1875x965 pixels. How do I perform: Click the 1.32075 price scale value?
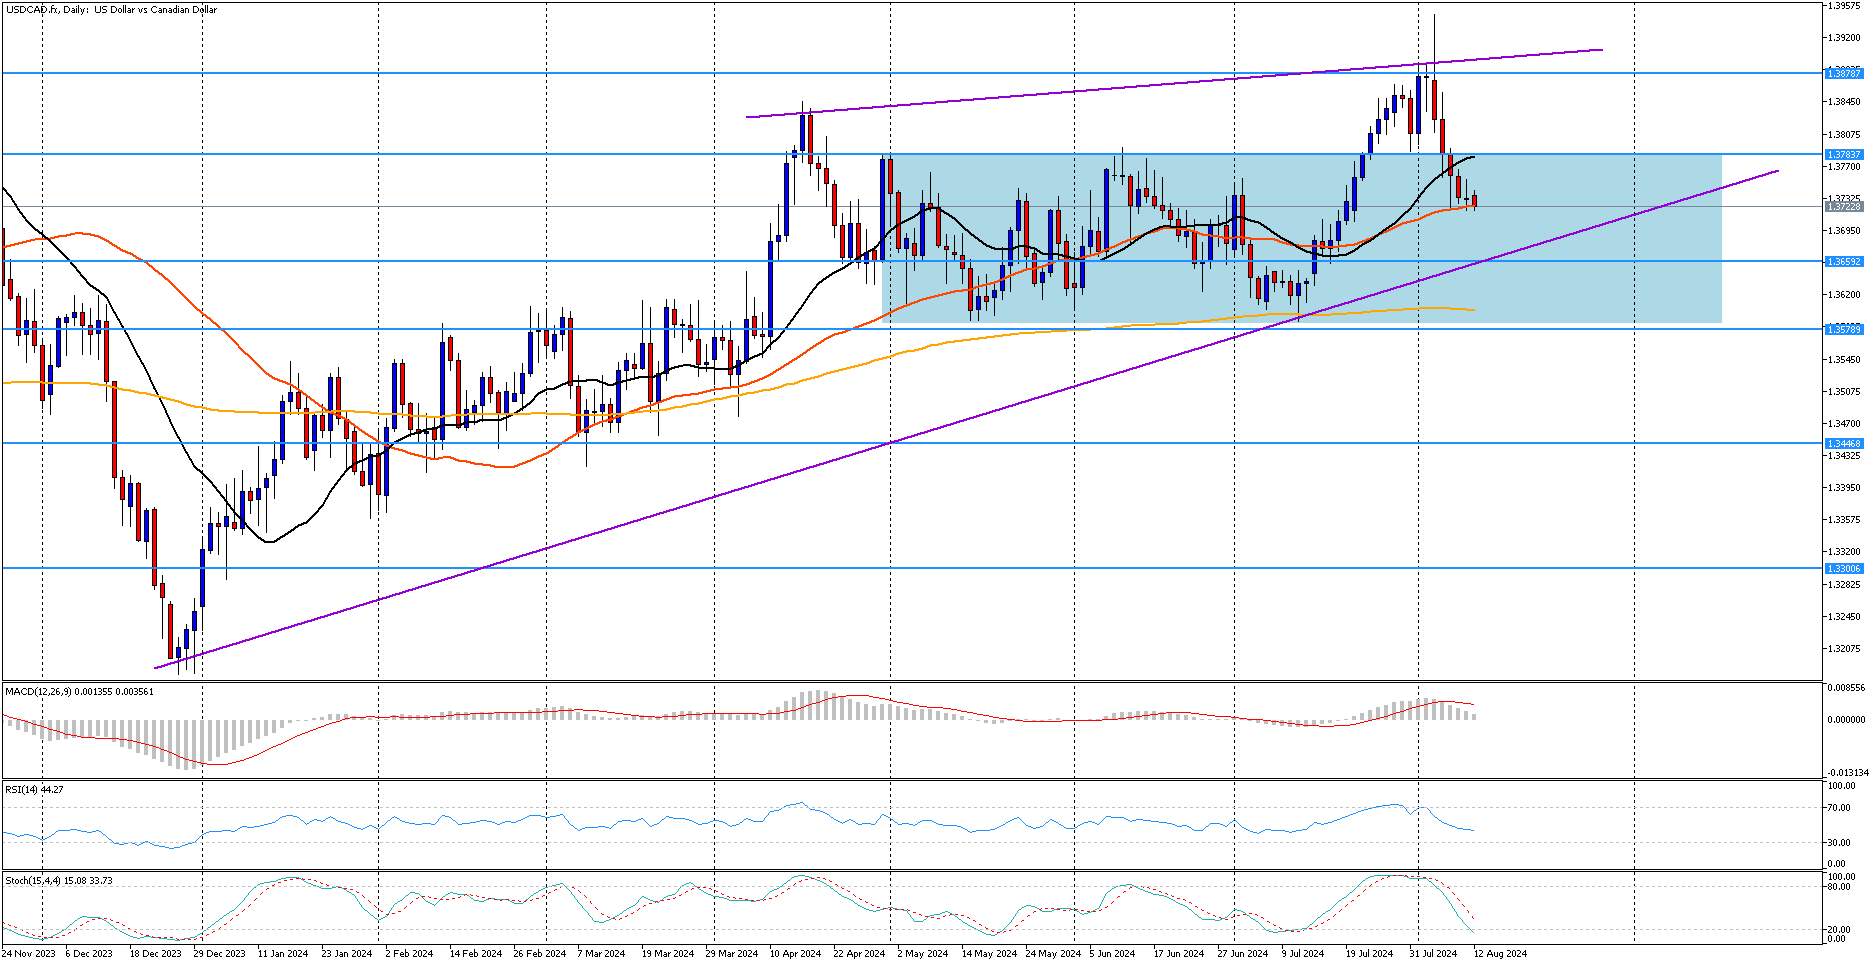1845,649
